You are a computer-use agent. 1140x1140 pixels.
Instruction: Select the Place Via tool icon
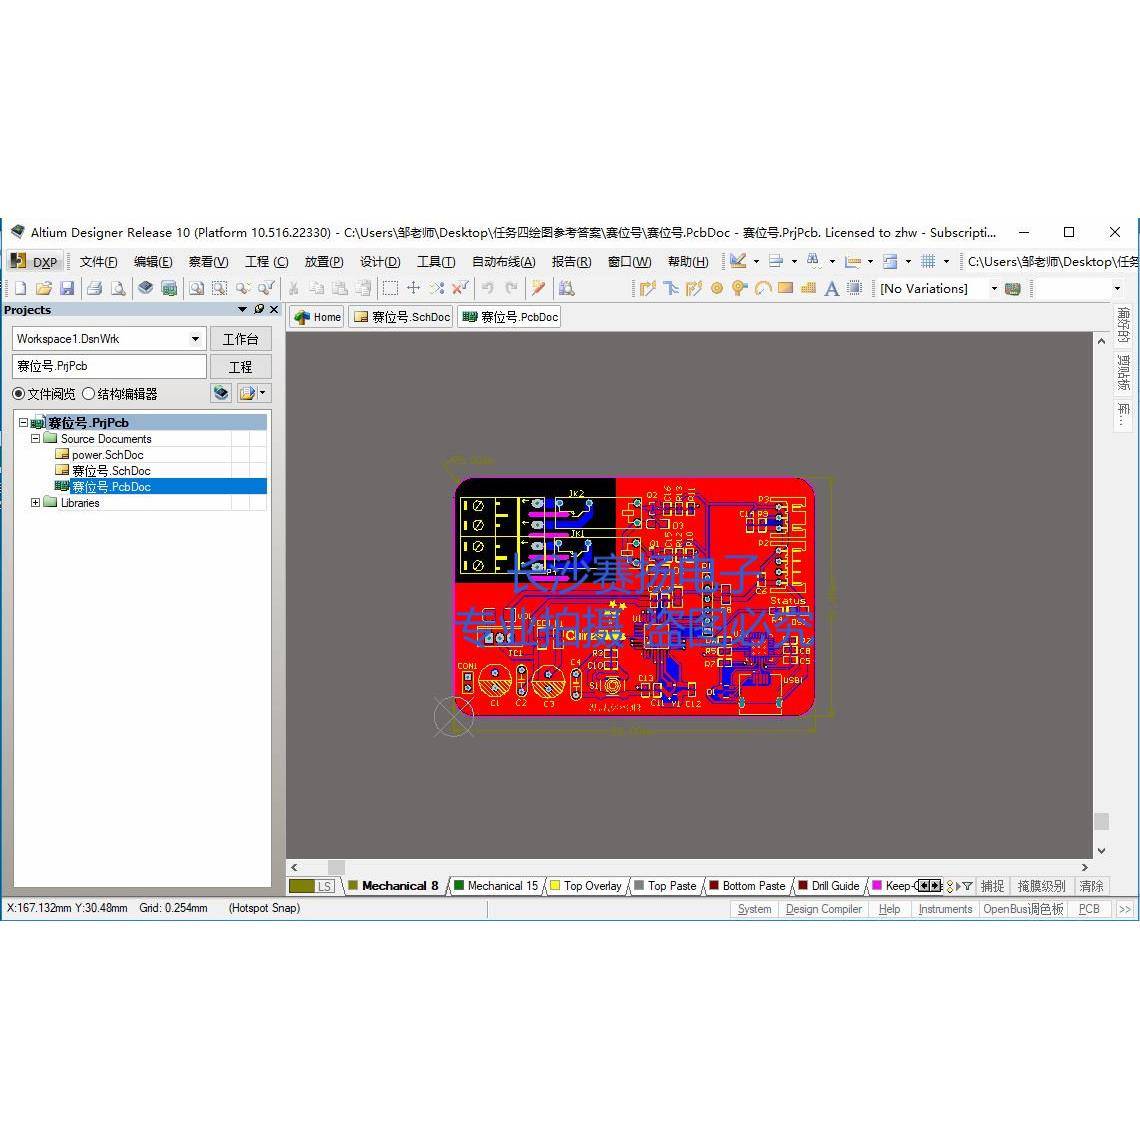click(739, 289)
